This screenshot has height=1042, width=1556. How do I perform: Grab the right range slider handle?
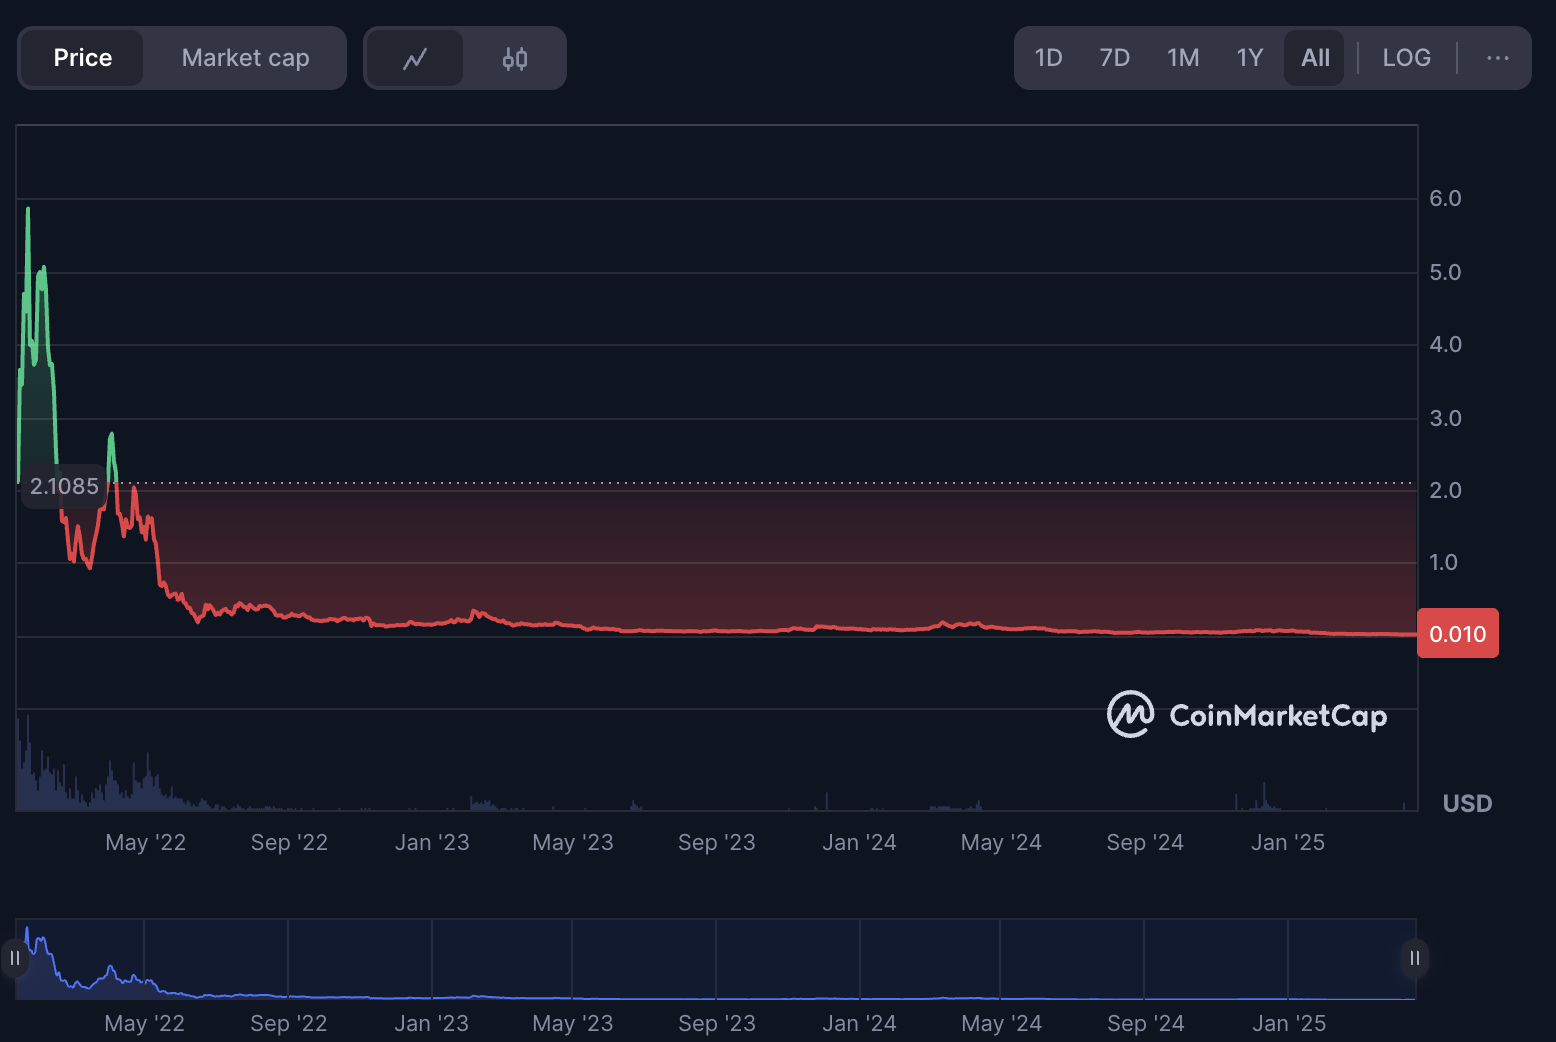(x=1414, y=958)
